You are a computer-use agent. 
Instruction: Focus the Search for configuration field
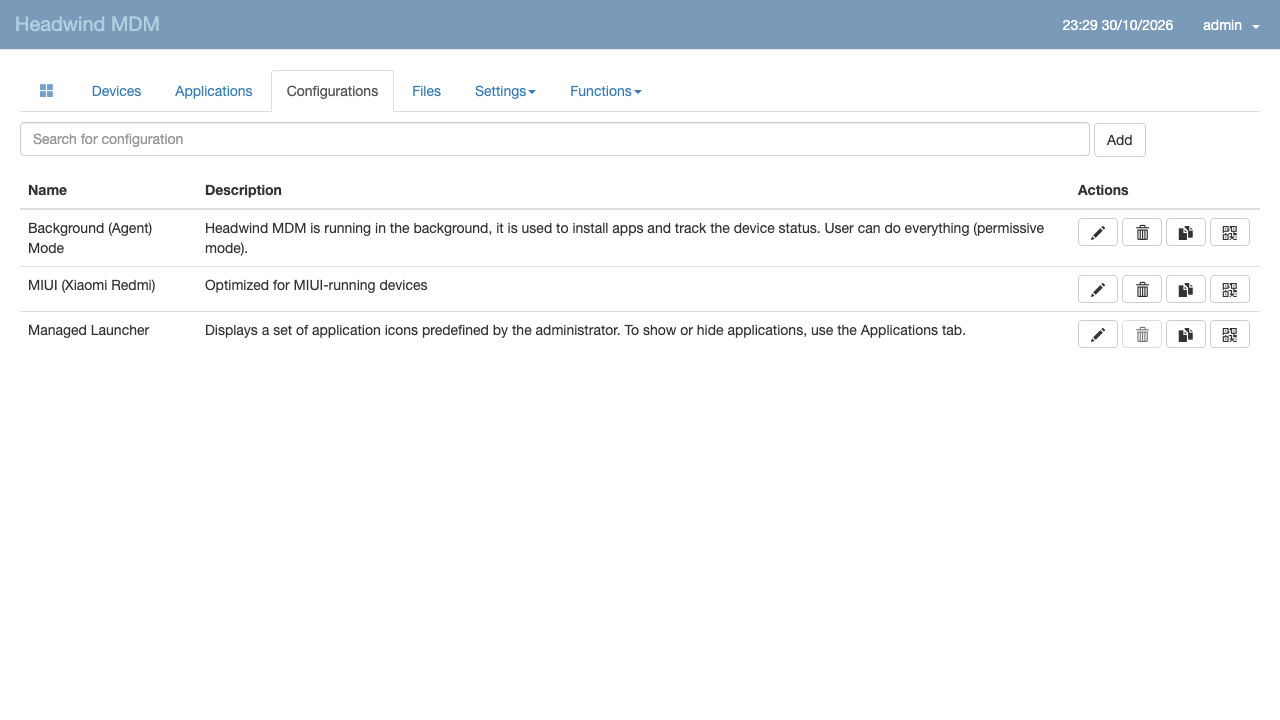555,139
